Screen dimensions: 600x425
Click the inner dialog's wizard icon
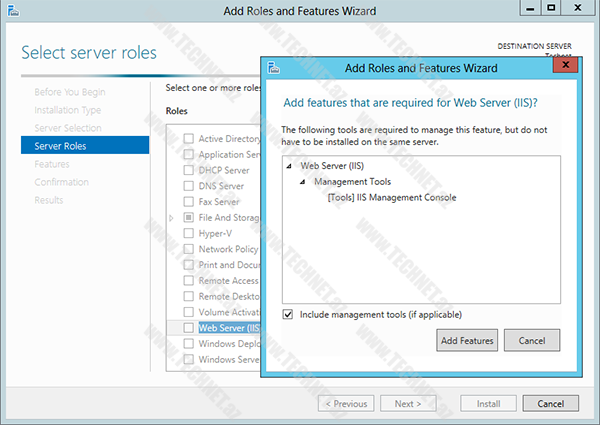274,69
